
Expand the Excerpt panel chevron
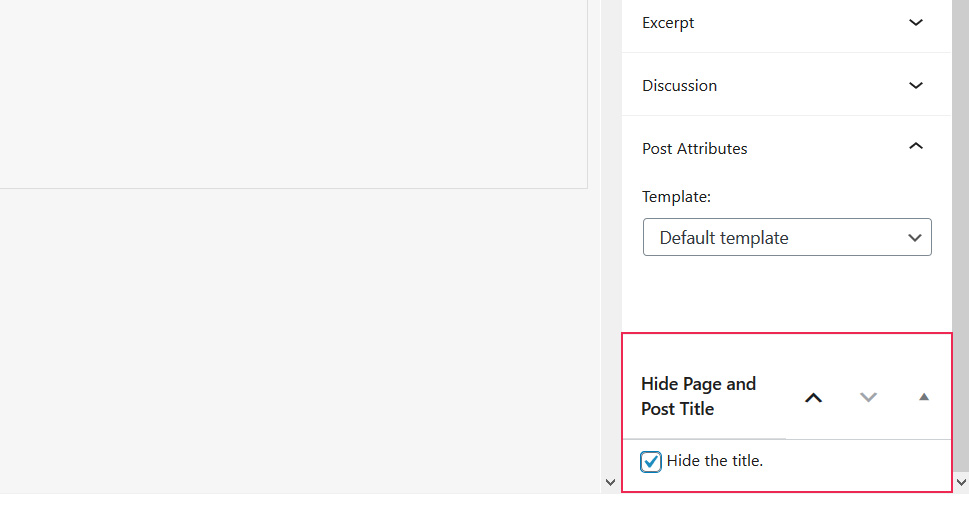916,22
